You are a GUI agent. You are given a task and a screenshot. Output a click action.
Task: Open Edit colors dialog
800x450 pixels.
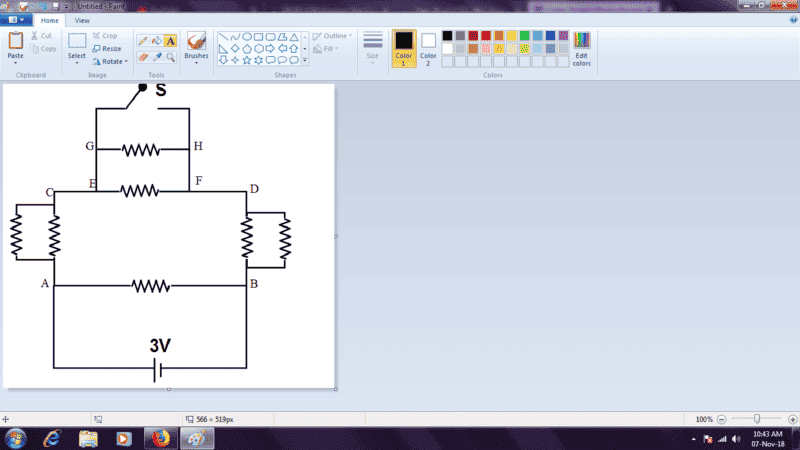[x=581, y=47]
